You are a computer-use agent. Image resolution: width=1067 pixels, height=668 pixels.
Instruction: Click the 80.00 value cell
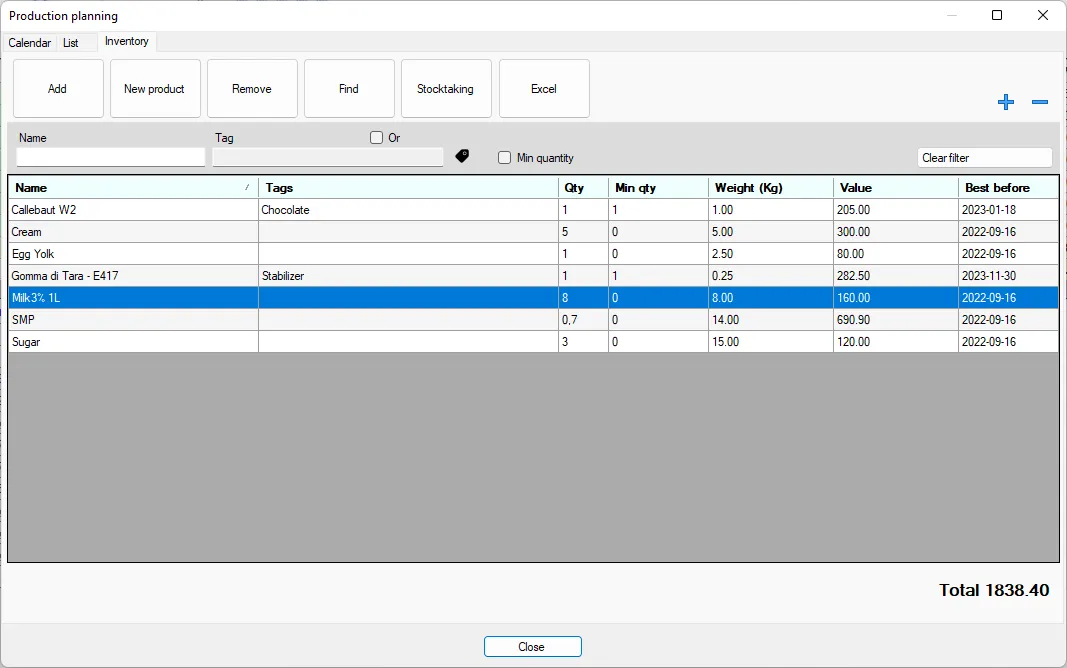896,254
